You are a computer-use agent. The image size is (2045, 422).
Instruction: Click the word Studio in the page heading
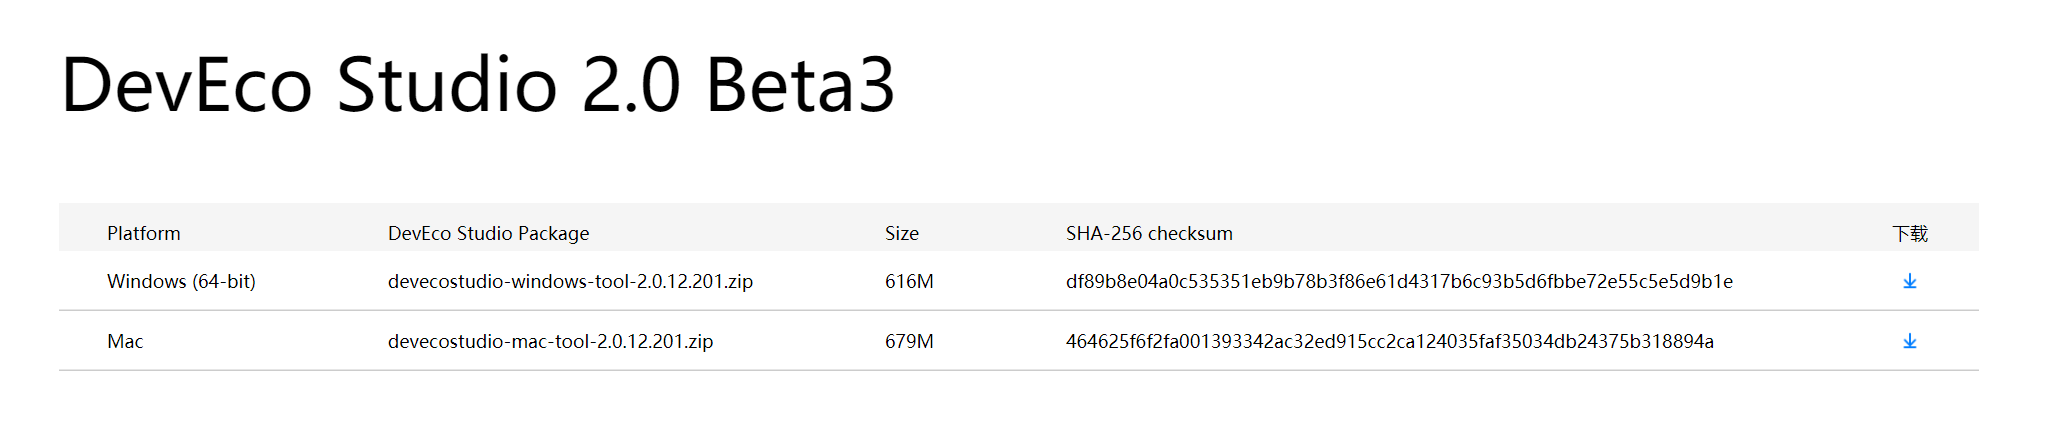[x=446, y=85]
